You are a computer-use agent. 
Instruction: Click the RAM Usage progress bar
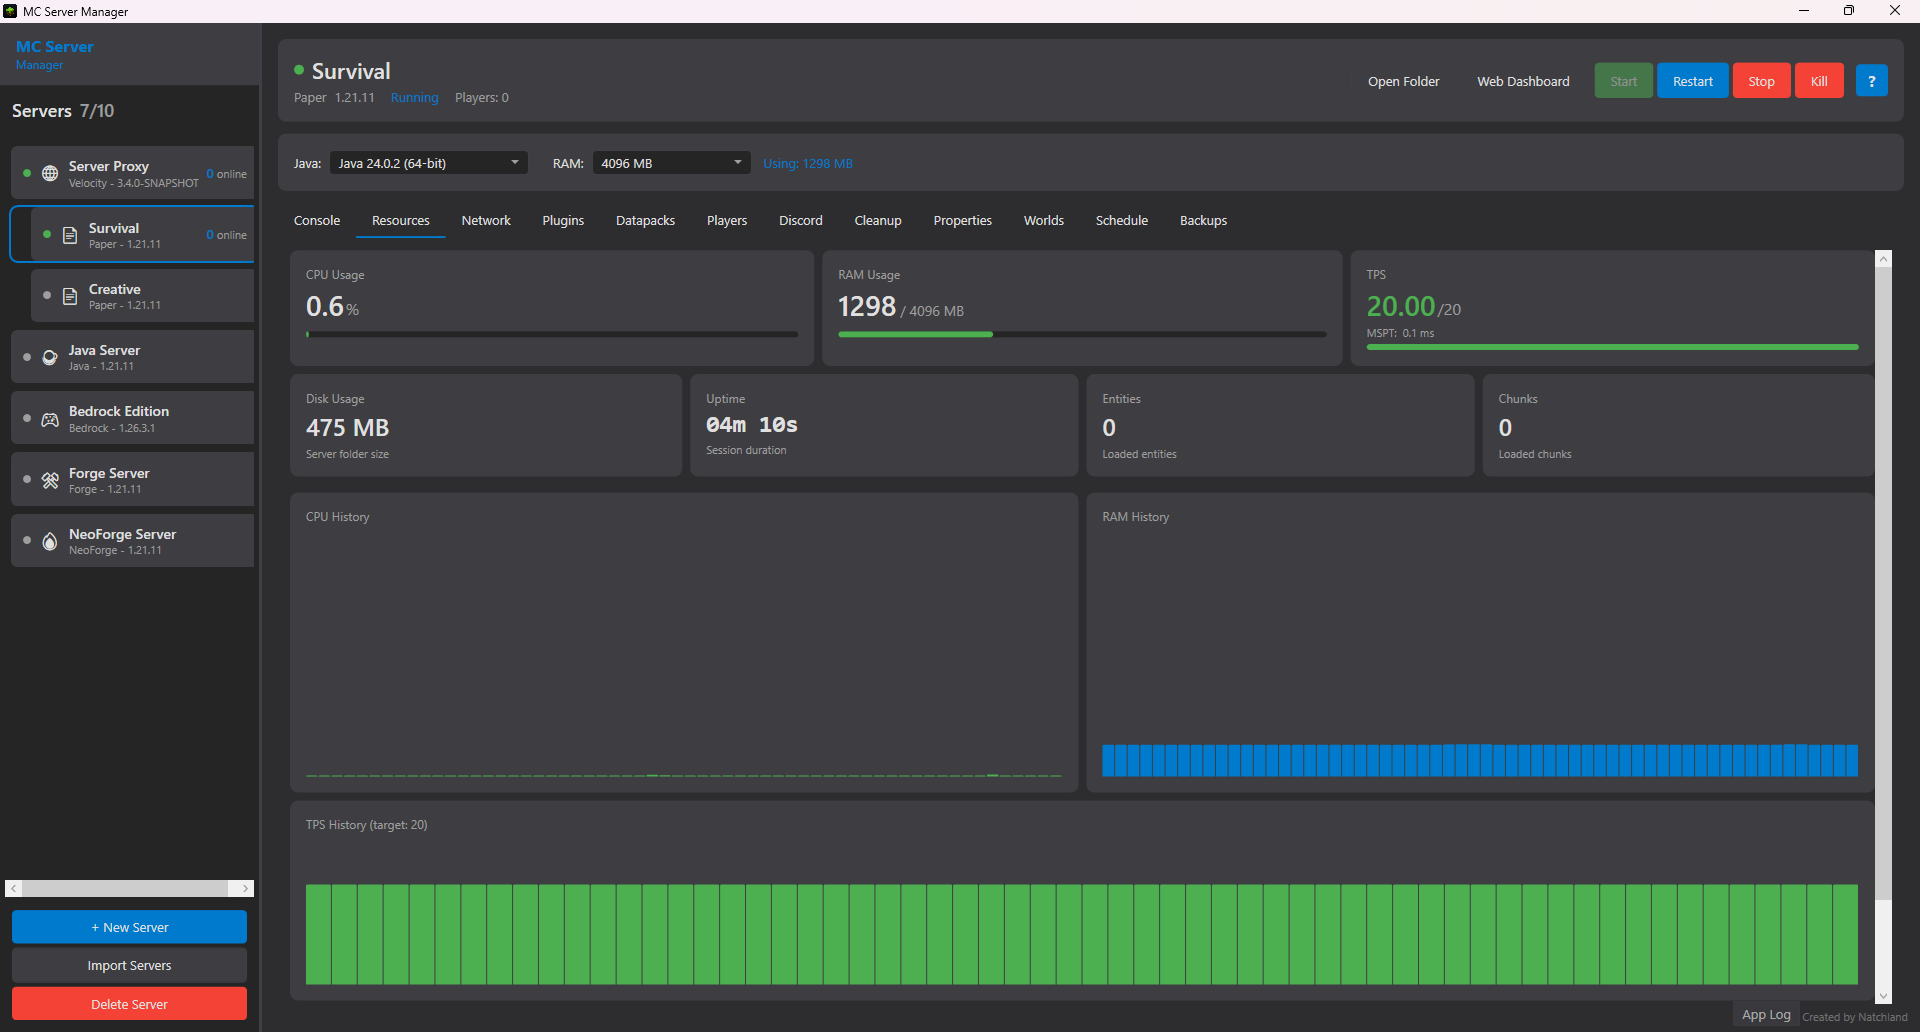pos(1082,334)
